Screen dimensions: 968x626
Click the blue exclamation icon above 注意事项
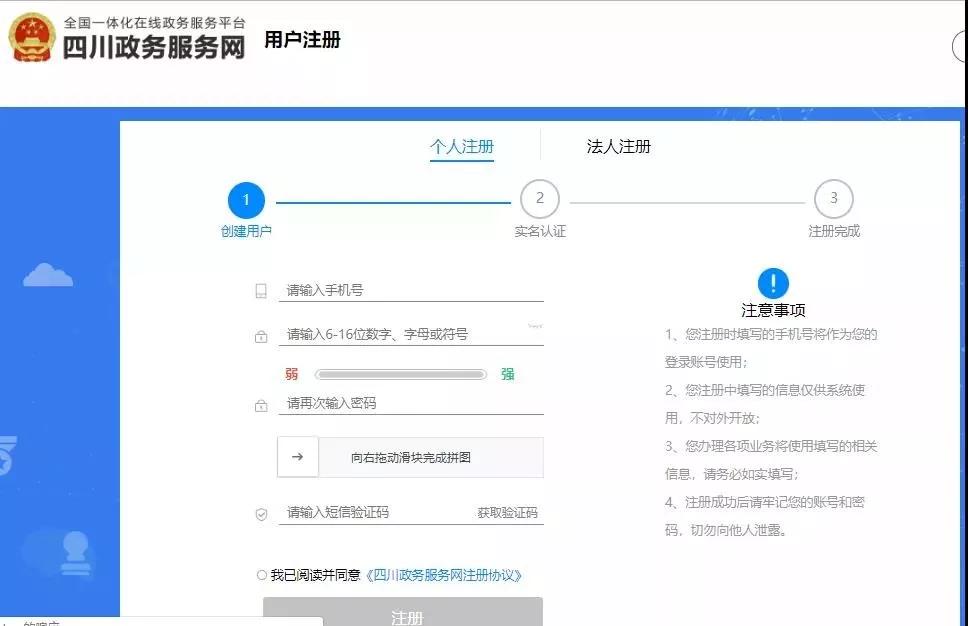pyautogui.click(x=771, y=281)
